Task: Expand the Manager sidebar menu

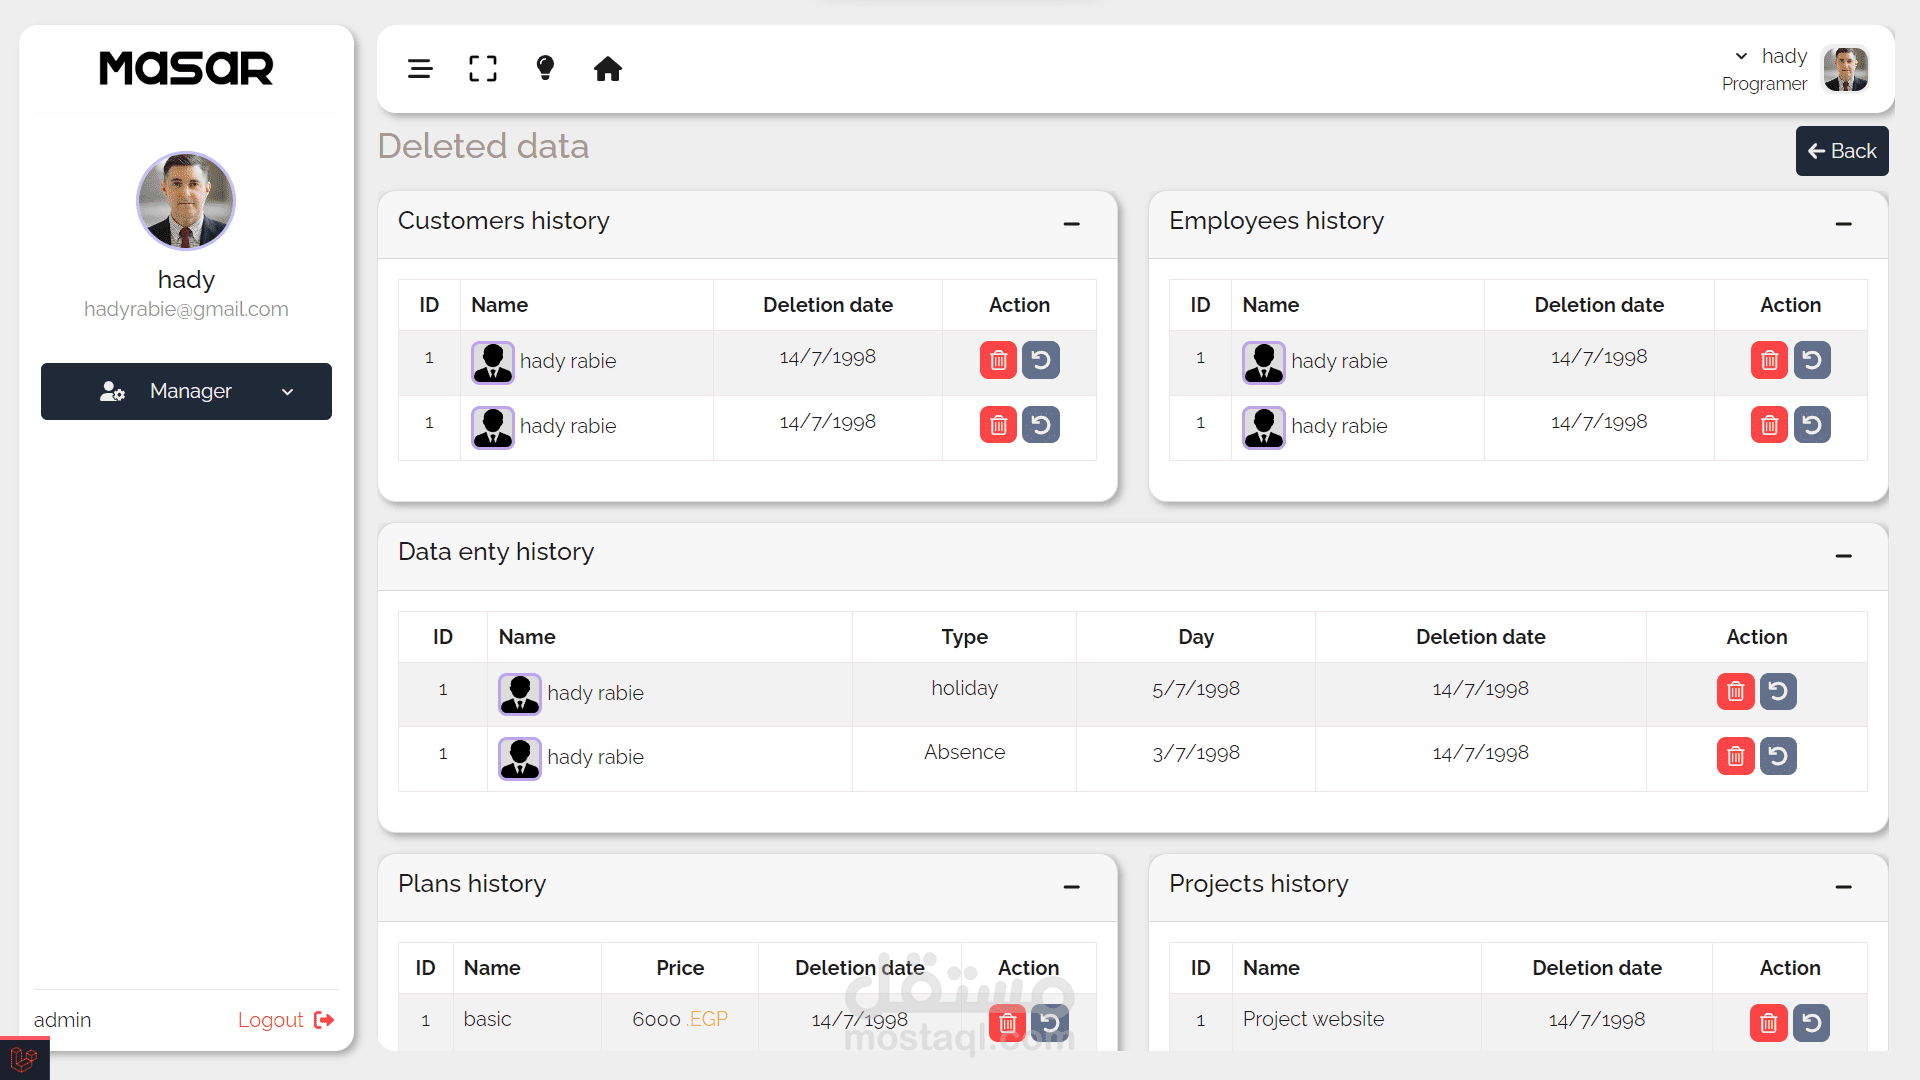Action: point(186,391)
